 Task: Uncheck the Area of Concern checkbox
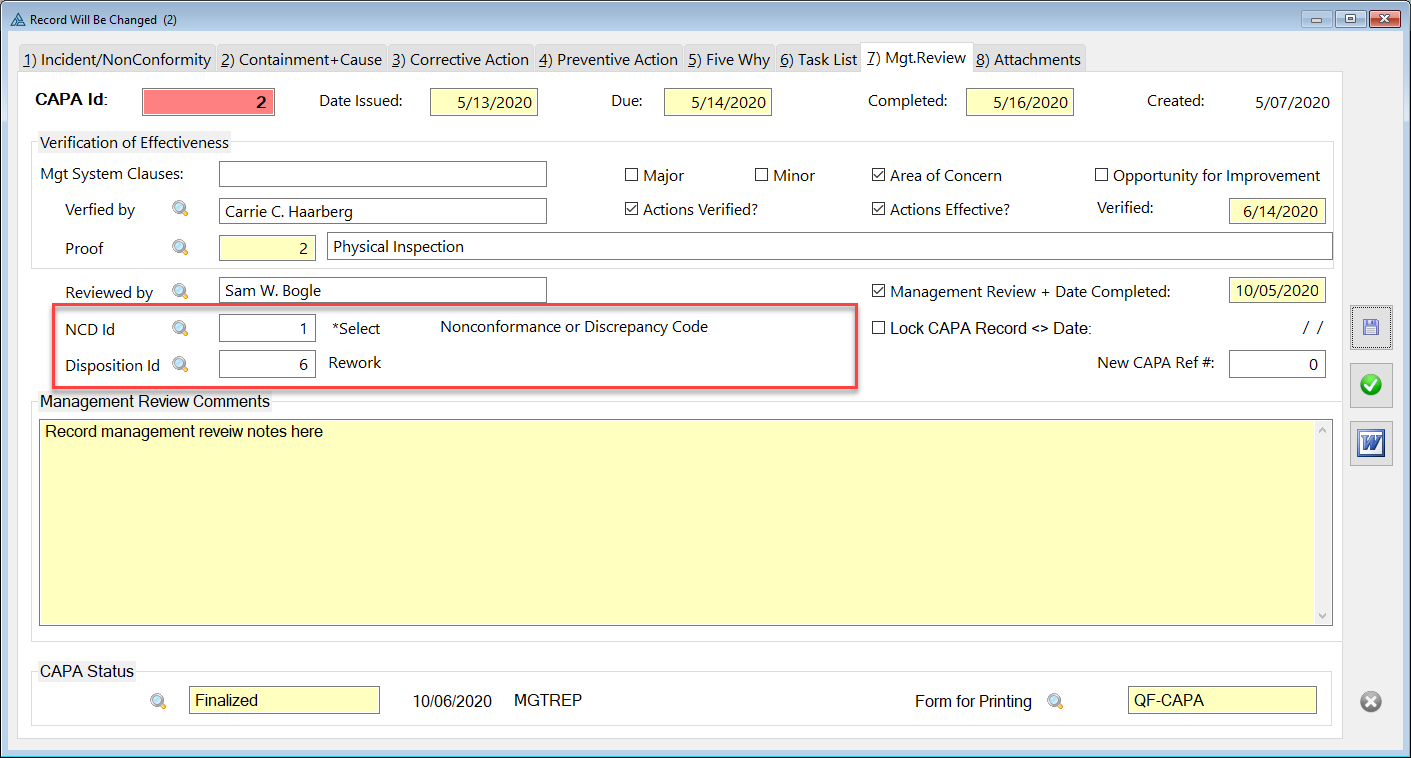879,175
